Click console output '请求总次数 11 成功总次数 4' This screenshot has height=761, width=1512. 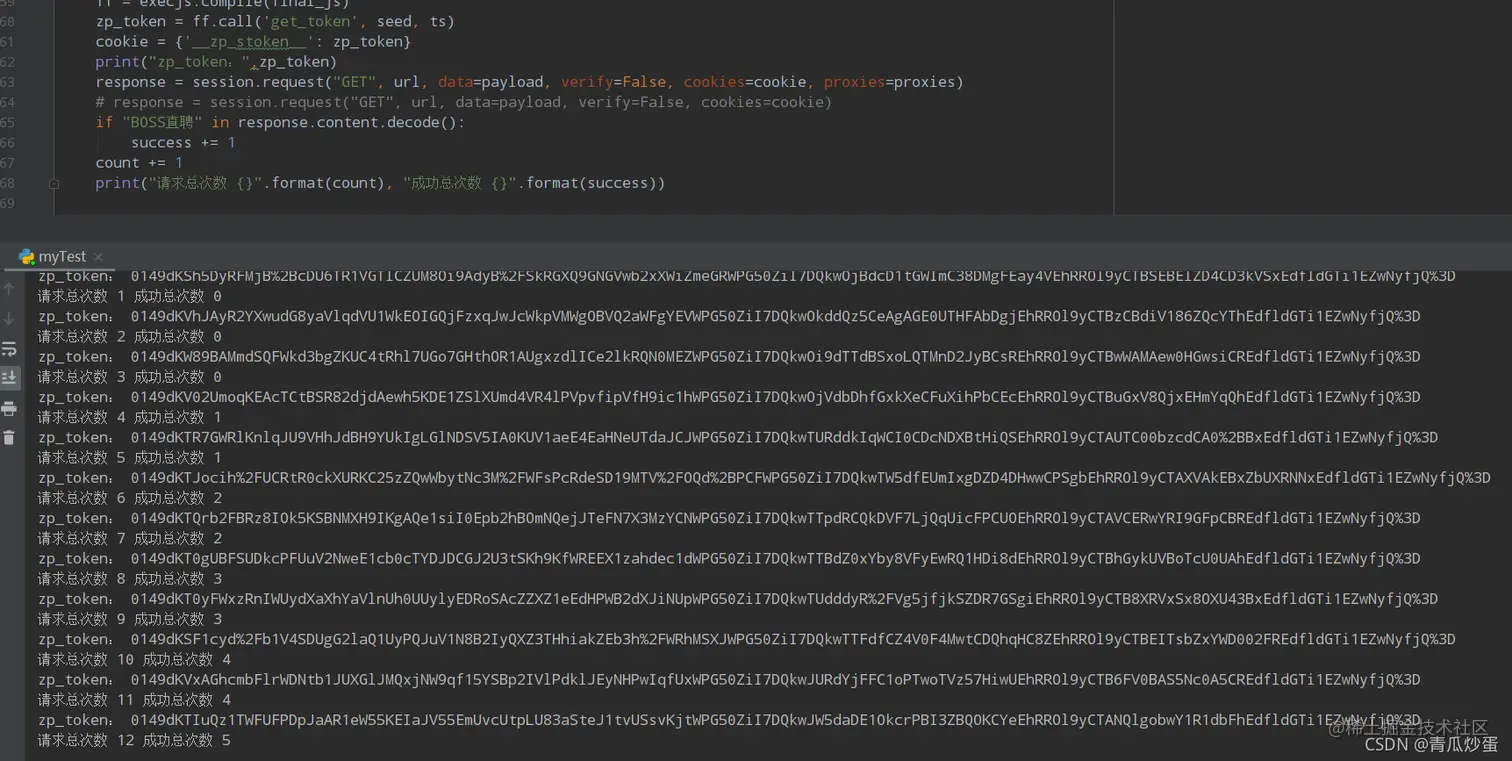(135, 699)
